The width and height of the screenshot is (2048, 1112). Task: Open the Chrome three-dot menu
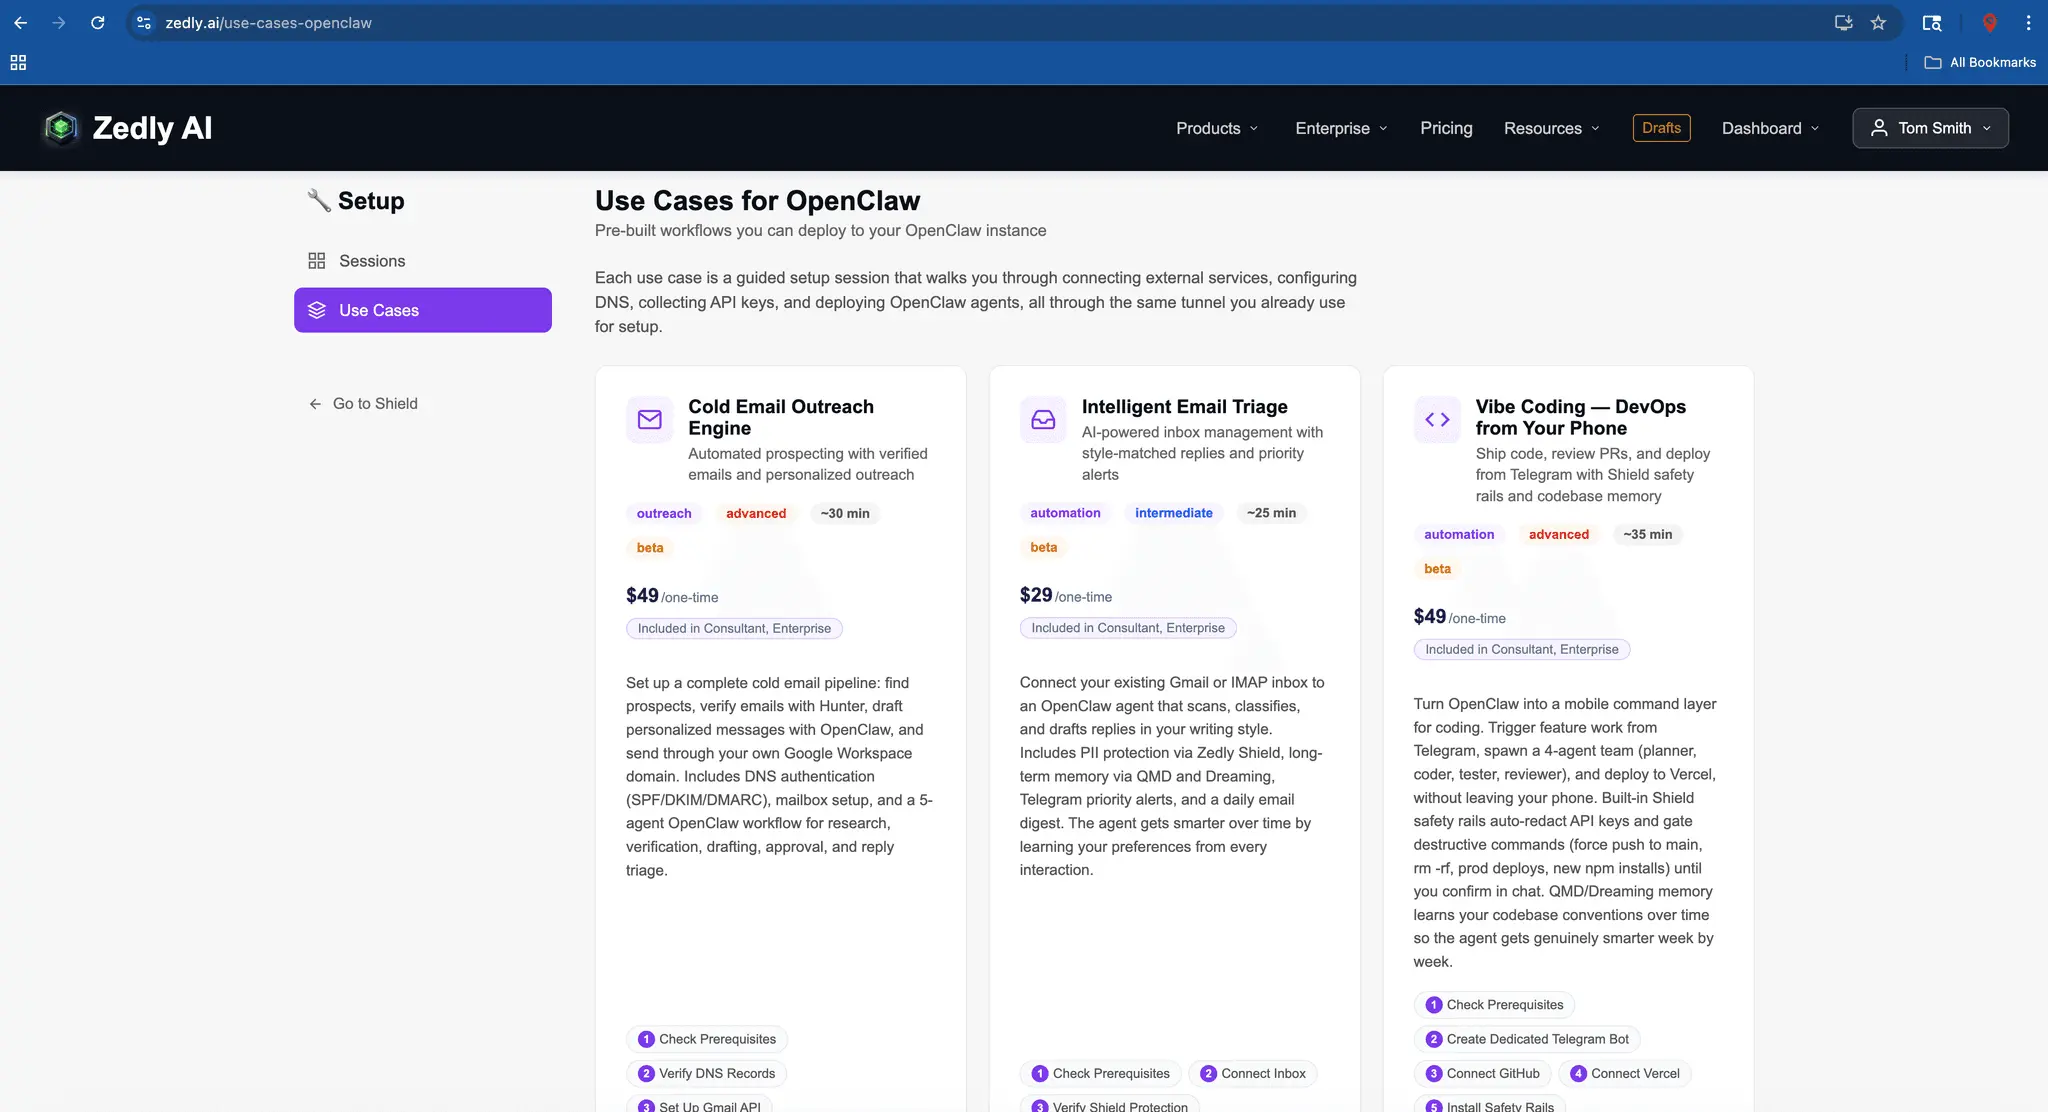(x=2028, y=22)
